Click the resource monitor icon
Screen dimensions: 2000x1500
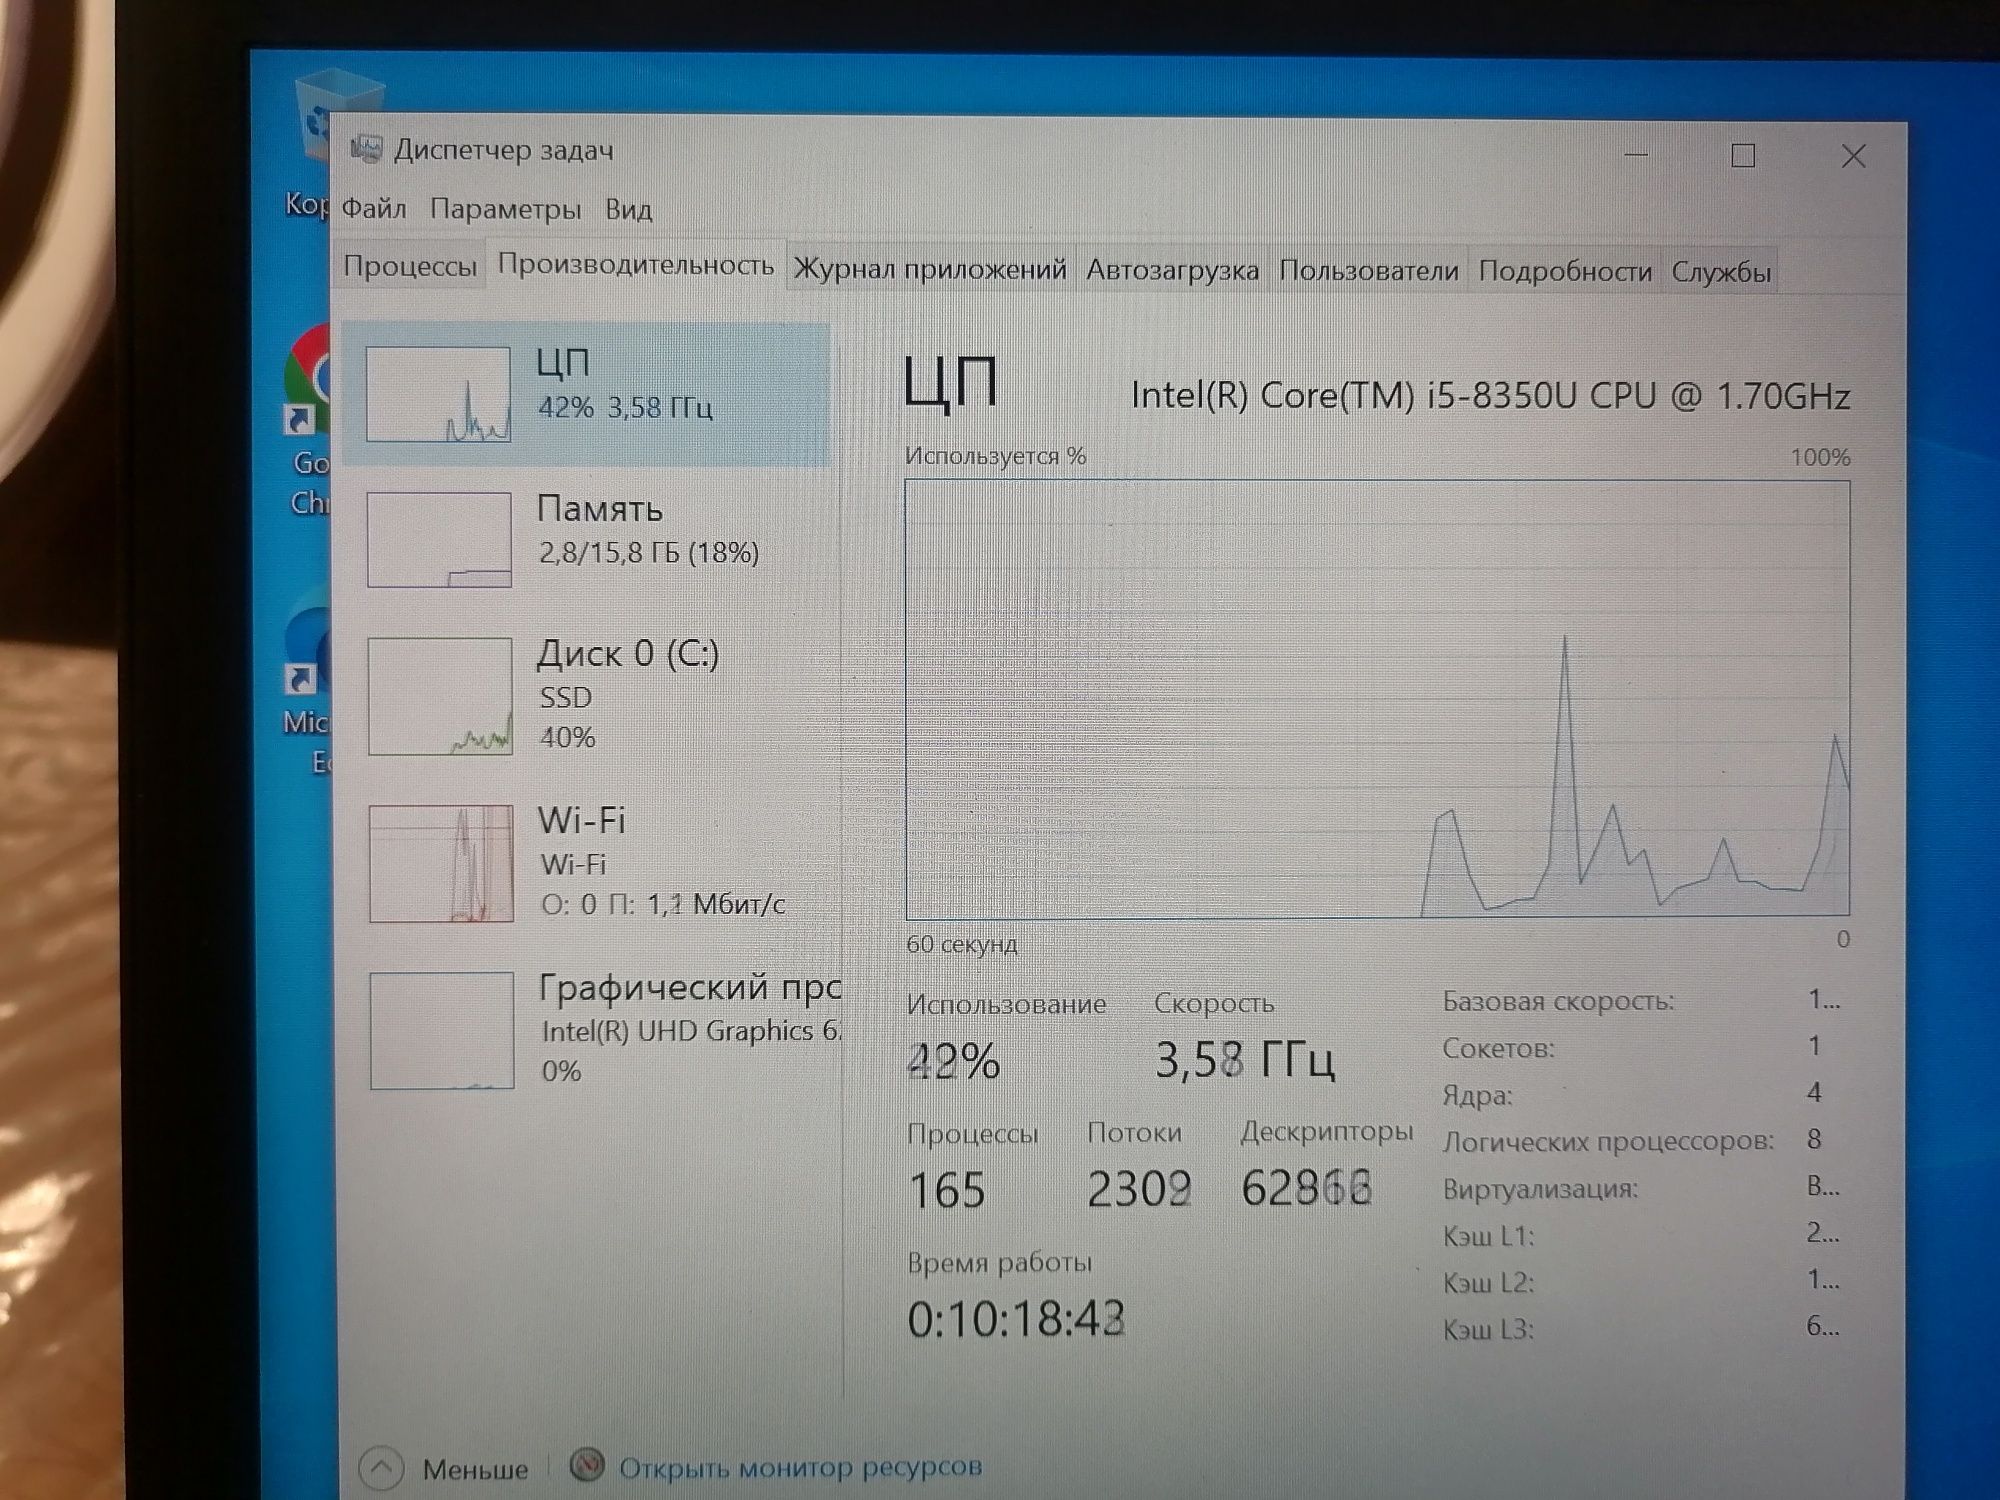click(x=587, y=1466)
